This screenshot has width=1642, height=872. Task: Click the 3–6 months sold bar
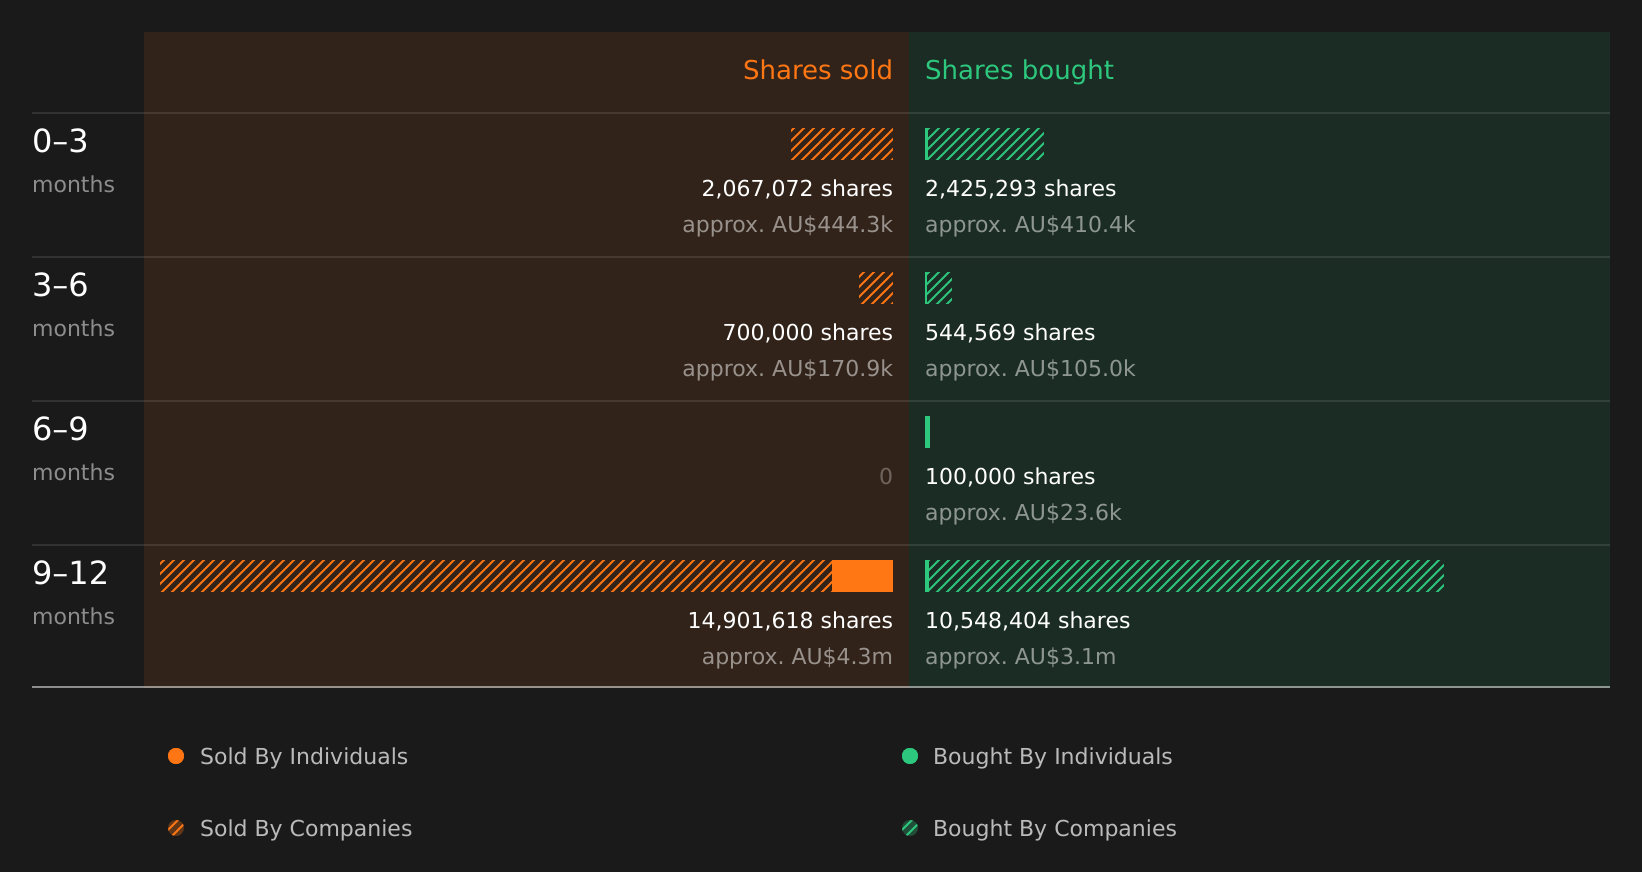tap(876, 288)
